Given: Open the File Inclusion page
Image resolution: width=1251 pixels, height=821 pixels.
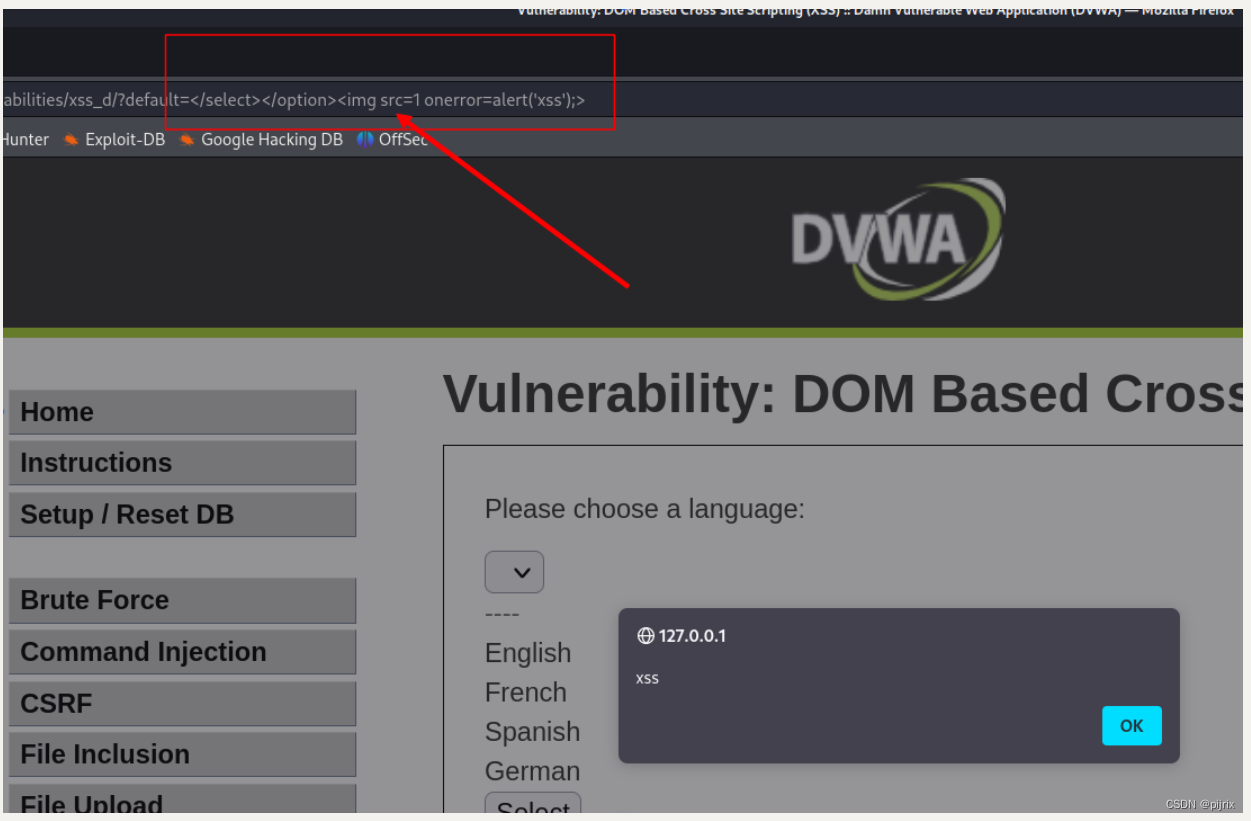Looking at the screenshot, I should pyautogui.click(x=182, y=754).
